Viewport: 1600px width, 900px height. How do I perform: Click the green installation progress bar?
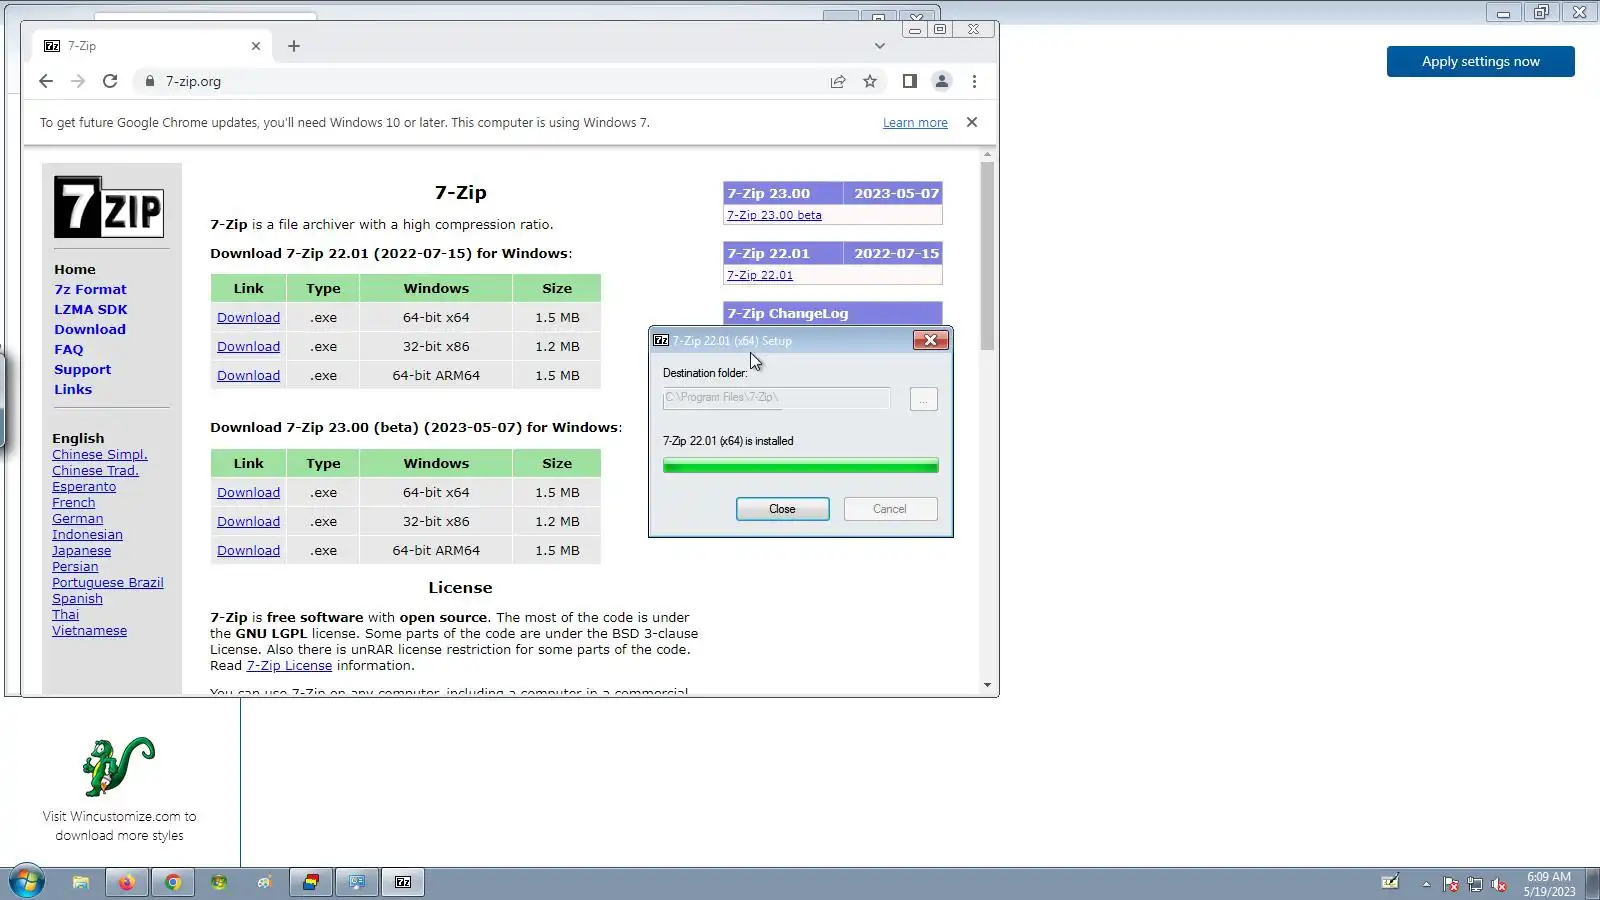coord(801,466)
